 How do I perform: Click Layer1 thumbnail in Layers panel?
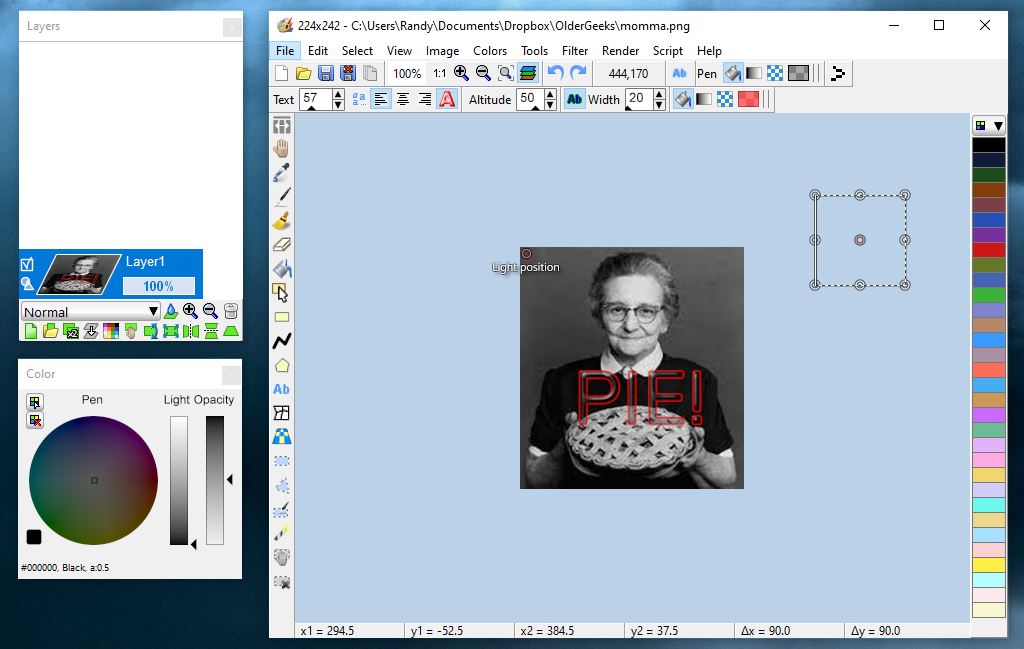78,274
